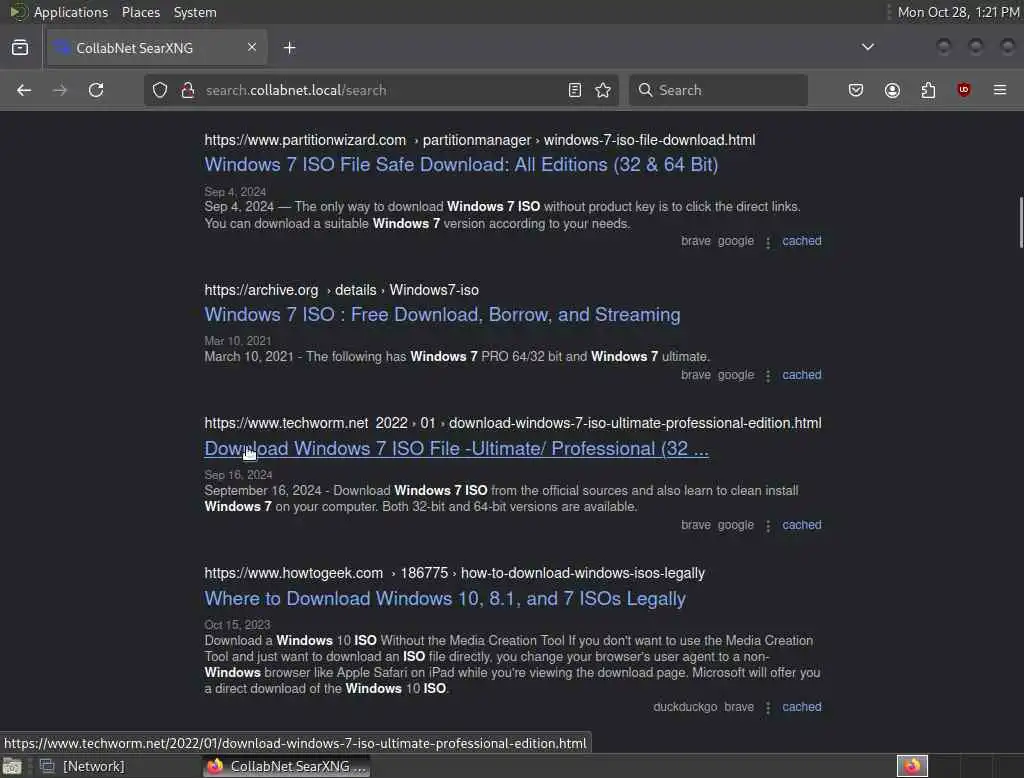The width and height of the screenshot is (1024, 778).
Task: Close the CollabNet SearXNG tab
Action: [252, 47]
